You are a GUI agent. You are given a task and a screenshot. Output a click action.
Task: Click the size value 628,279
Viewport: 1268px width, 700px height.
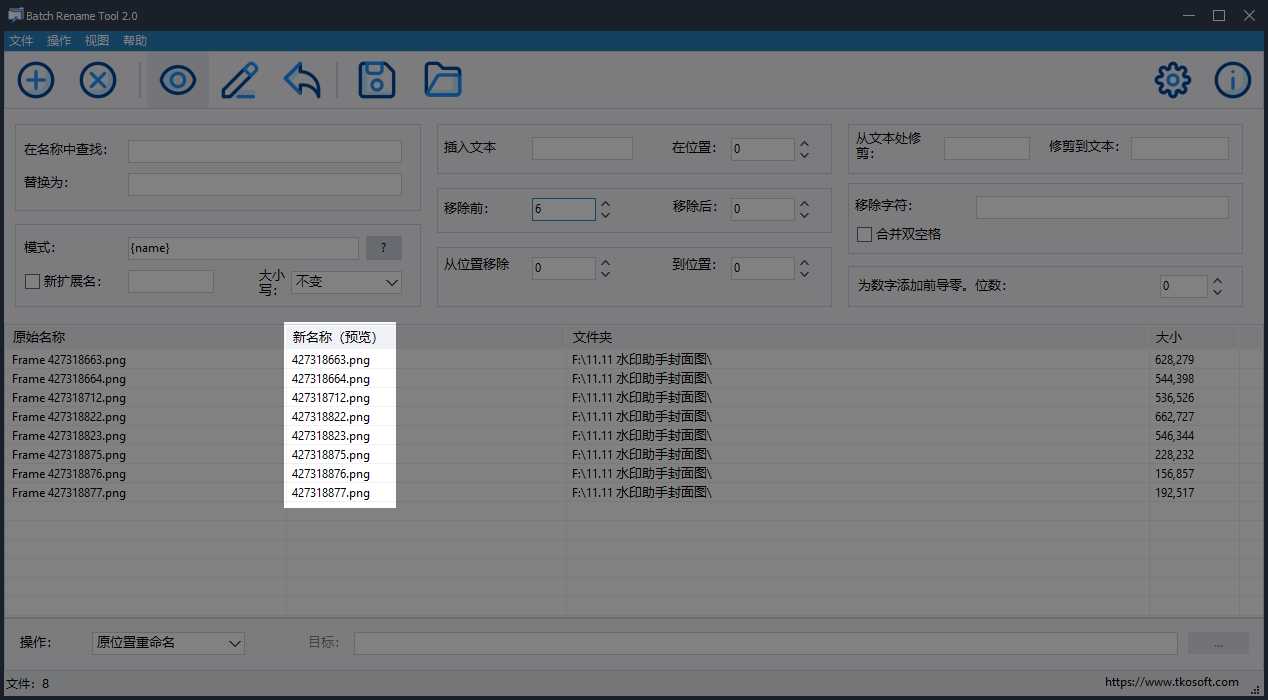(1174, 360)
